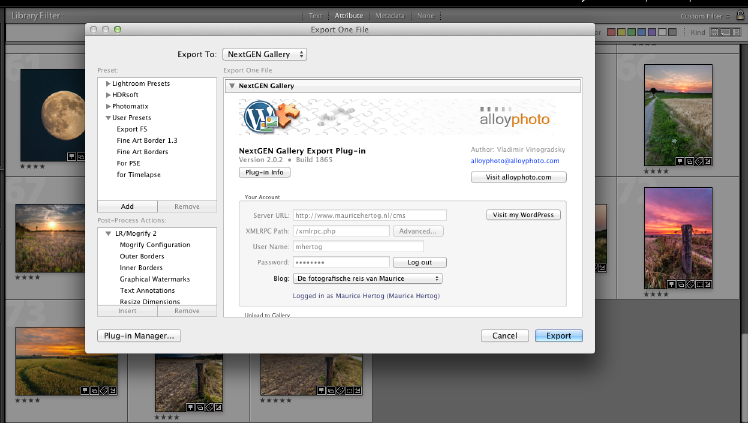Filter by blue color label
This screenshot has height=423, width=748.
pyautogui.click(x=642, y=32)
